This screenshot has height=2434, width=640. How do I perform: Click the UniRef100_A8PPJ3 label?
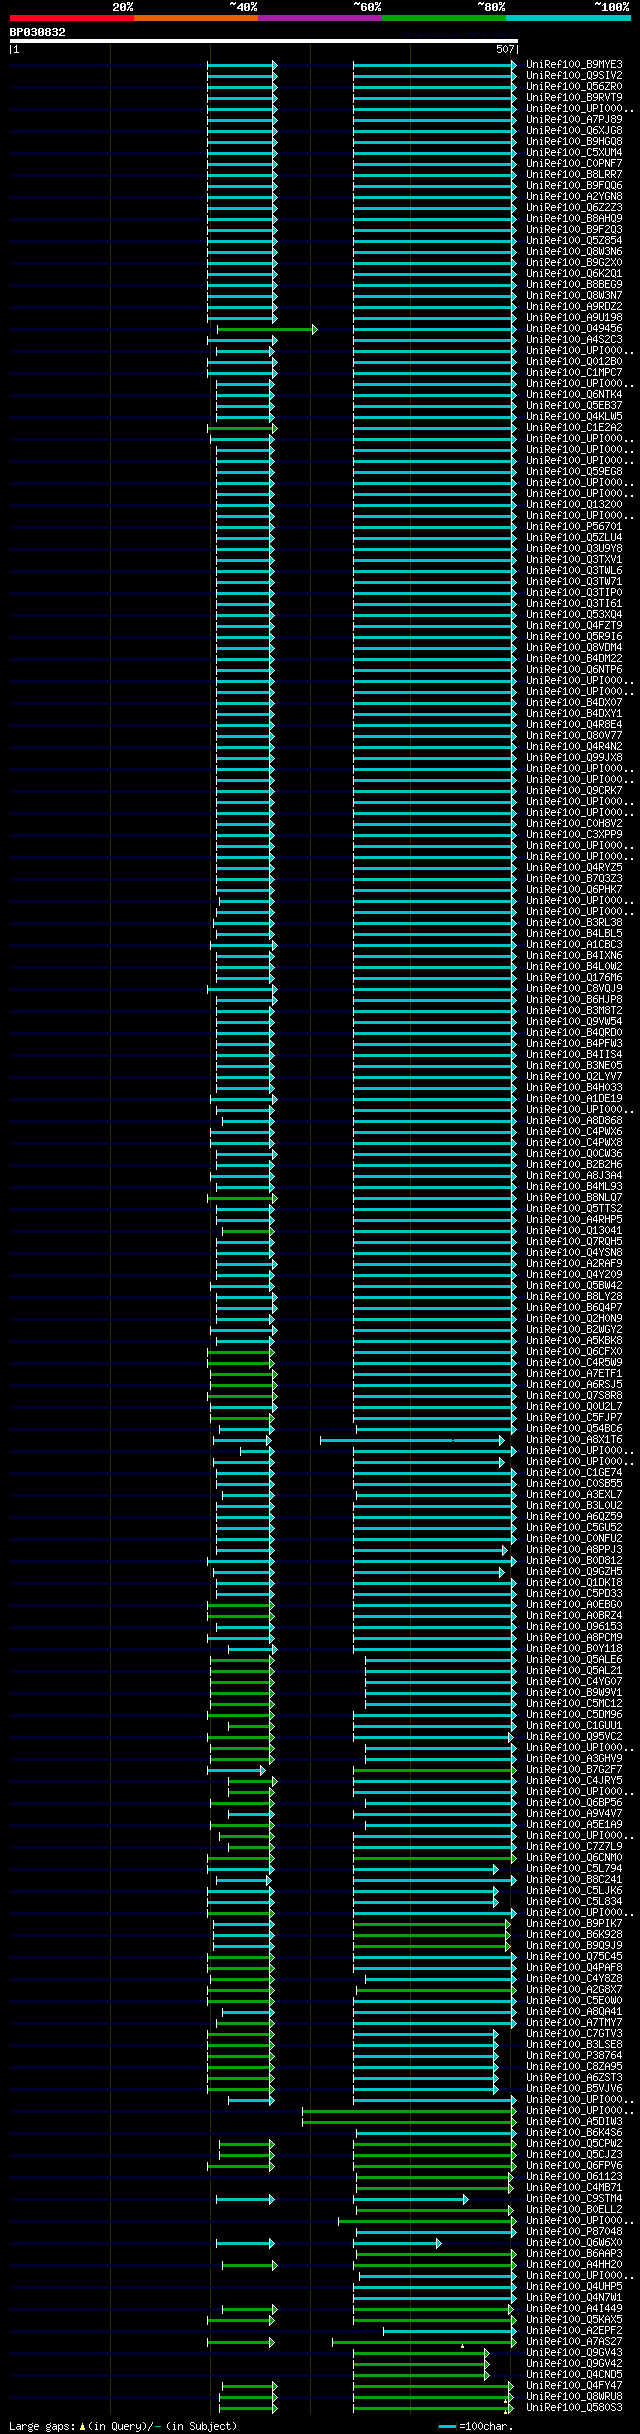coord(574,1550)
